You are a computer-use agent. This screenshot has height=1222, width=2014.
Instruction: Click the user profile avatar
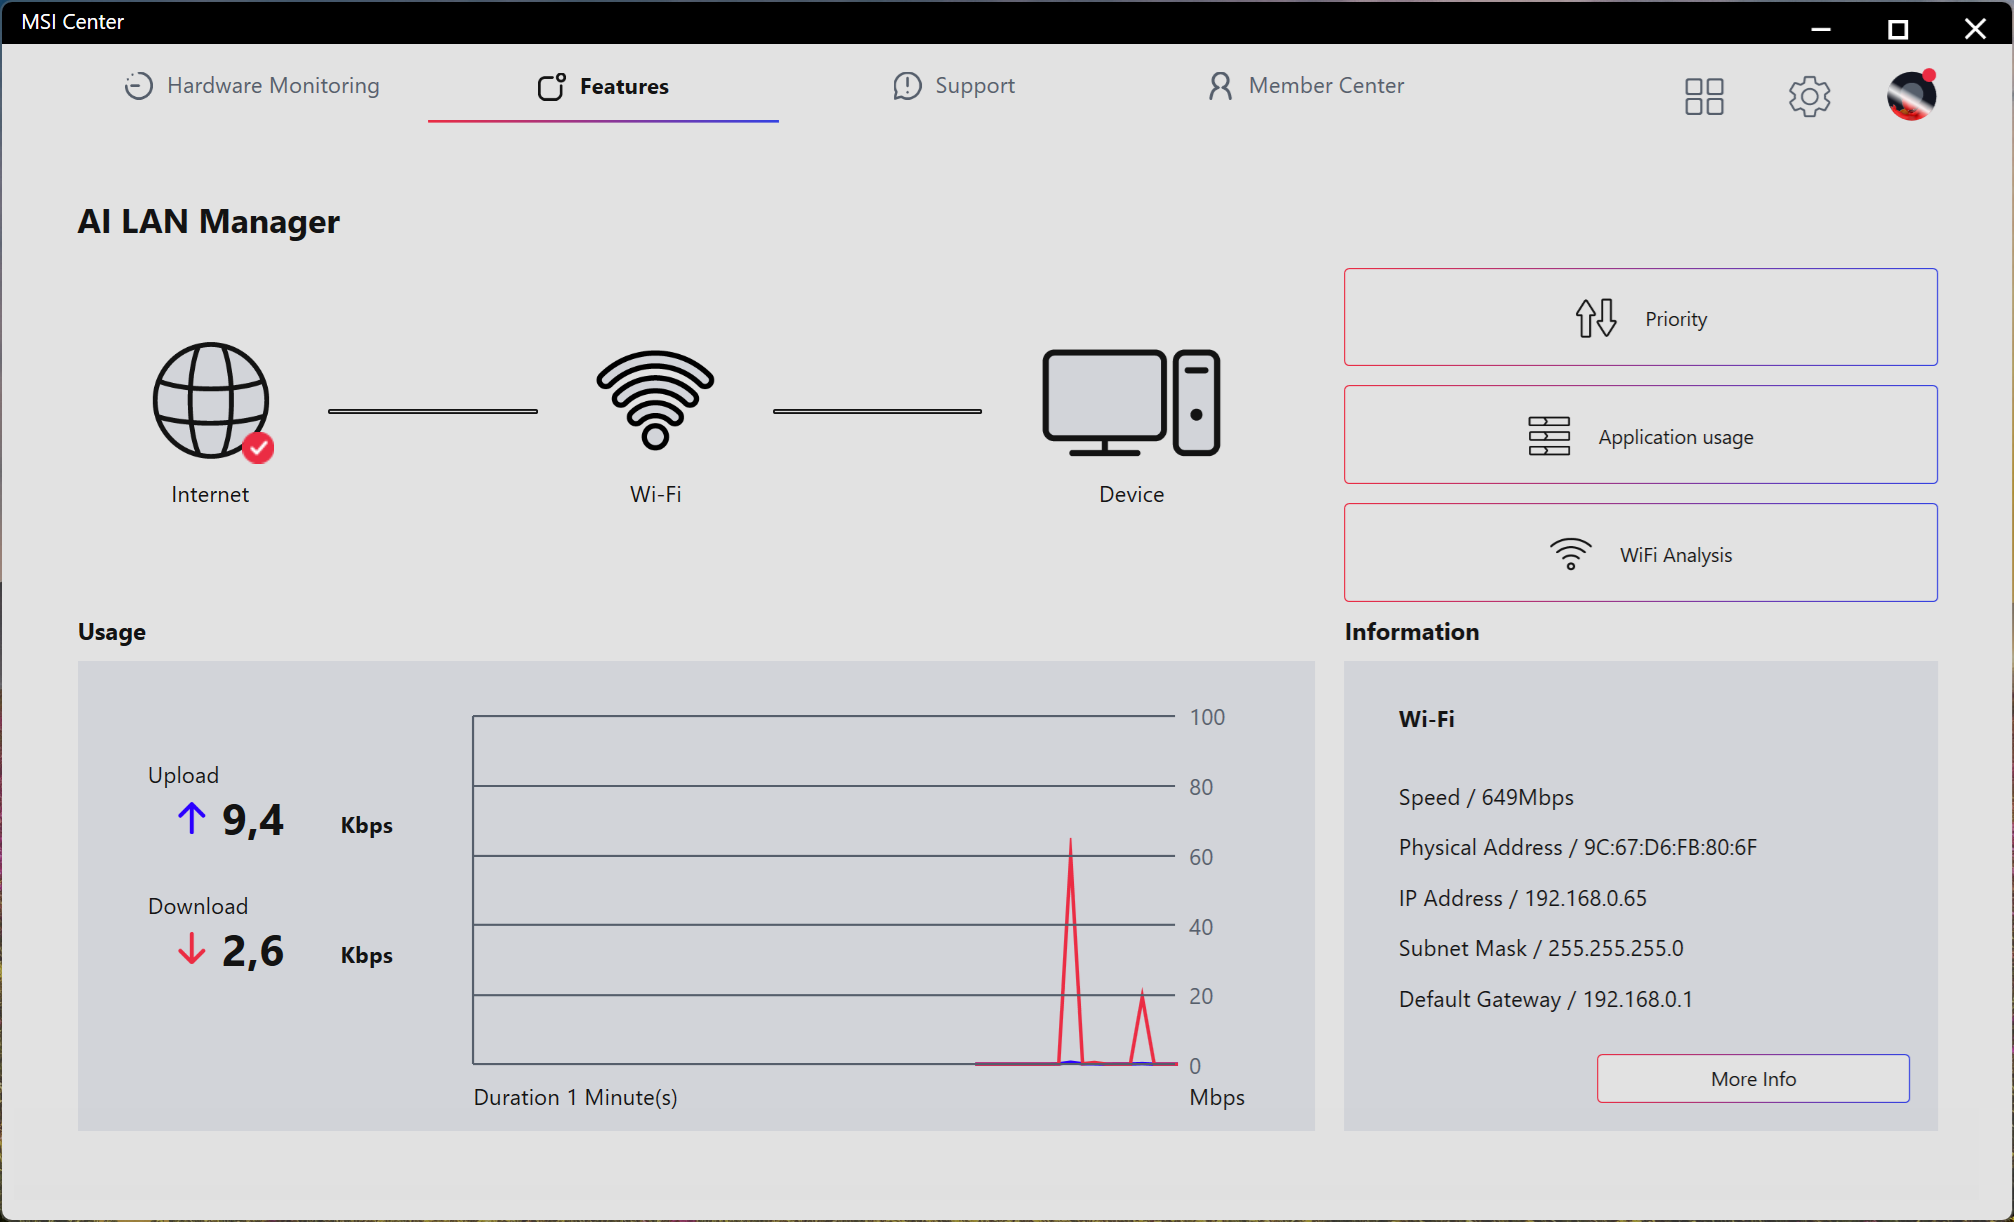pos(1911,96)
